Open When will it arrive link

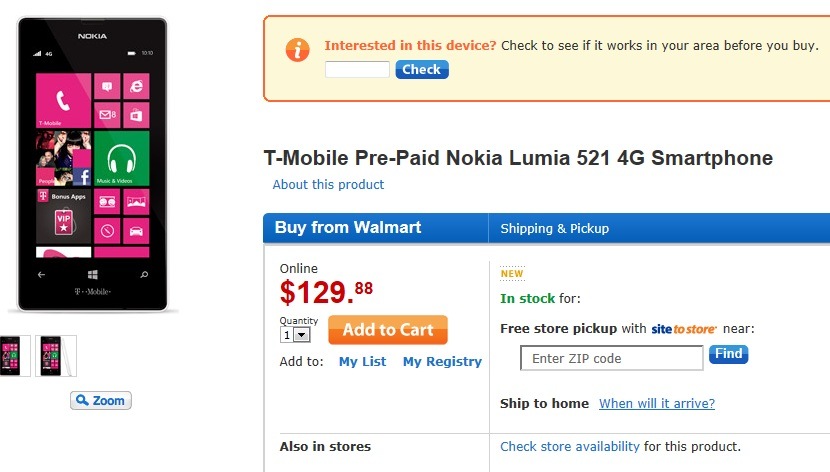pyautogui.click(x=657, y=404)
